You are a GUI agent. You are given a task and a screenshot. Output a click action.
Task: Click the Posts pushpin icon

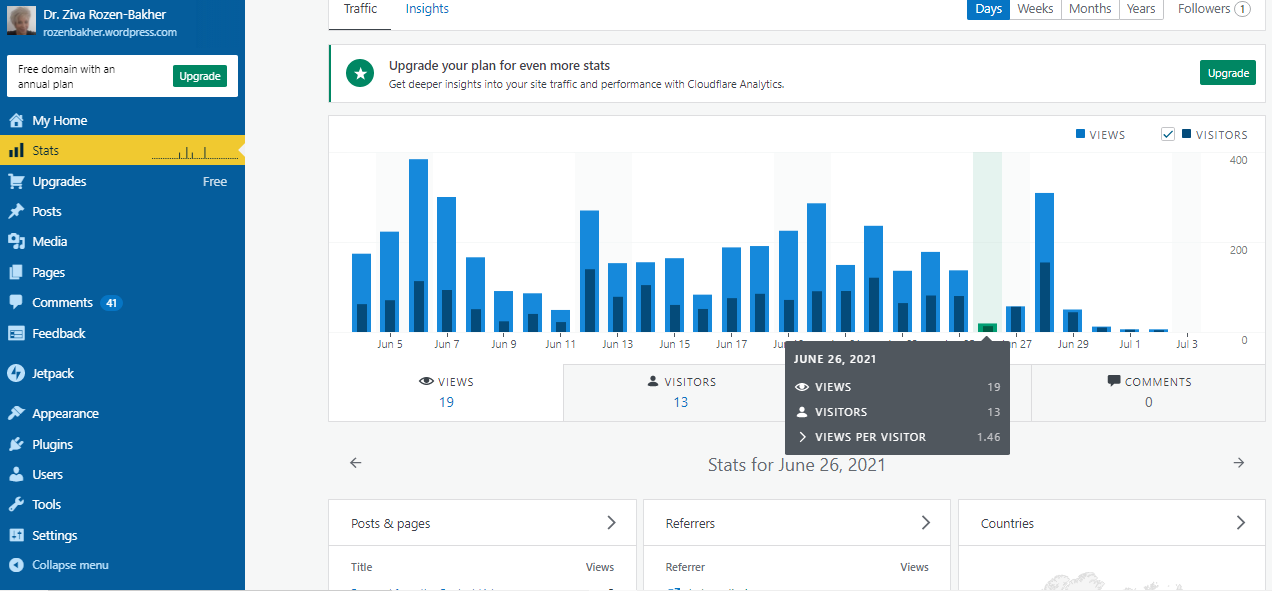point(16,211)
